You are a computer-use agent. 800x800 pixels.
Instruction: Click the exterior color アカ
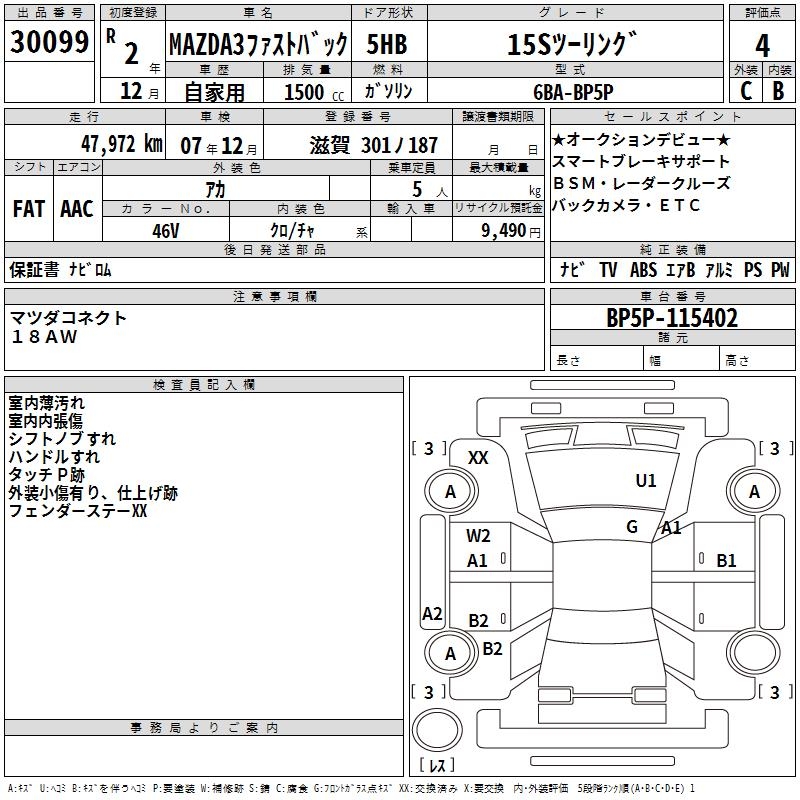point(215,189)
